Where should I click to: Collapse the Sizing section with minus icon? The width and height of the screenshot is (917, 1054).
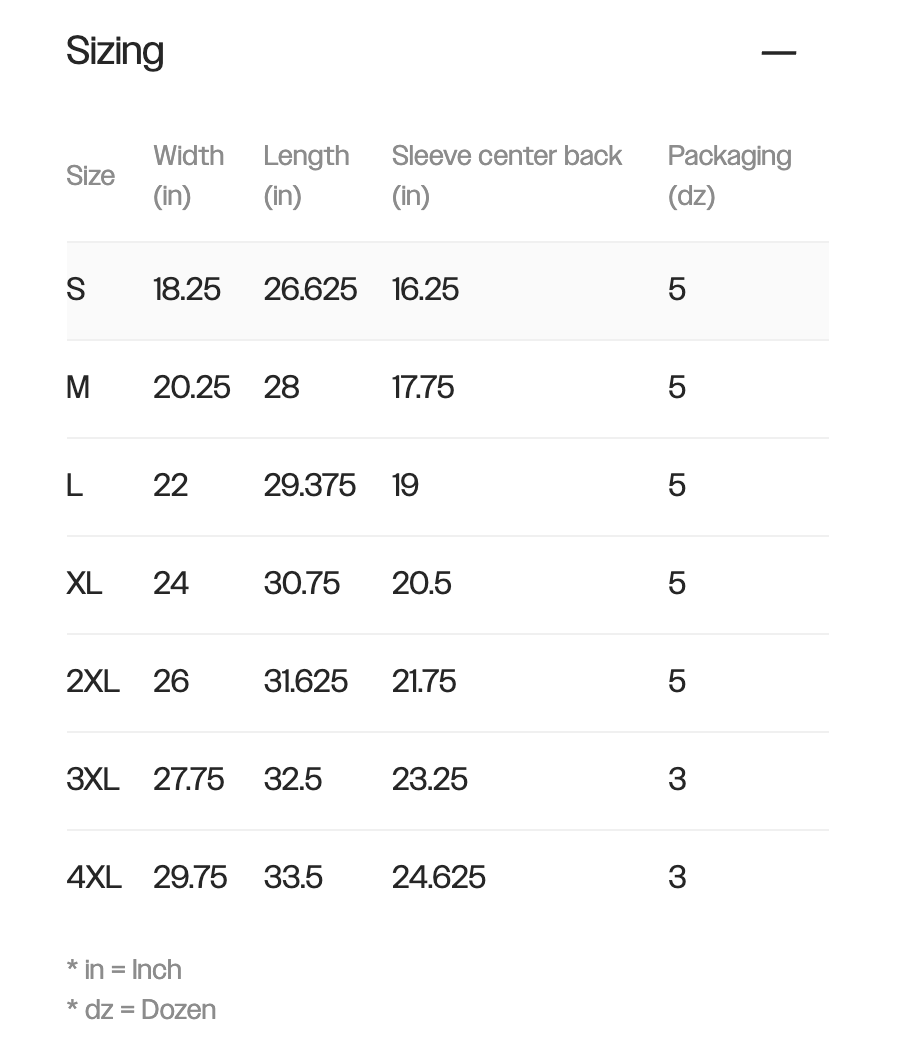[779, 52]
